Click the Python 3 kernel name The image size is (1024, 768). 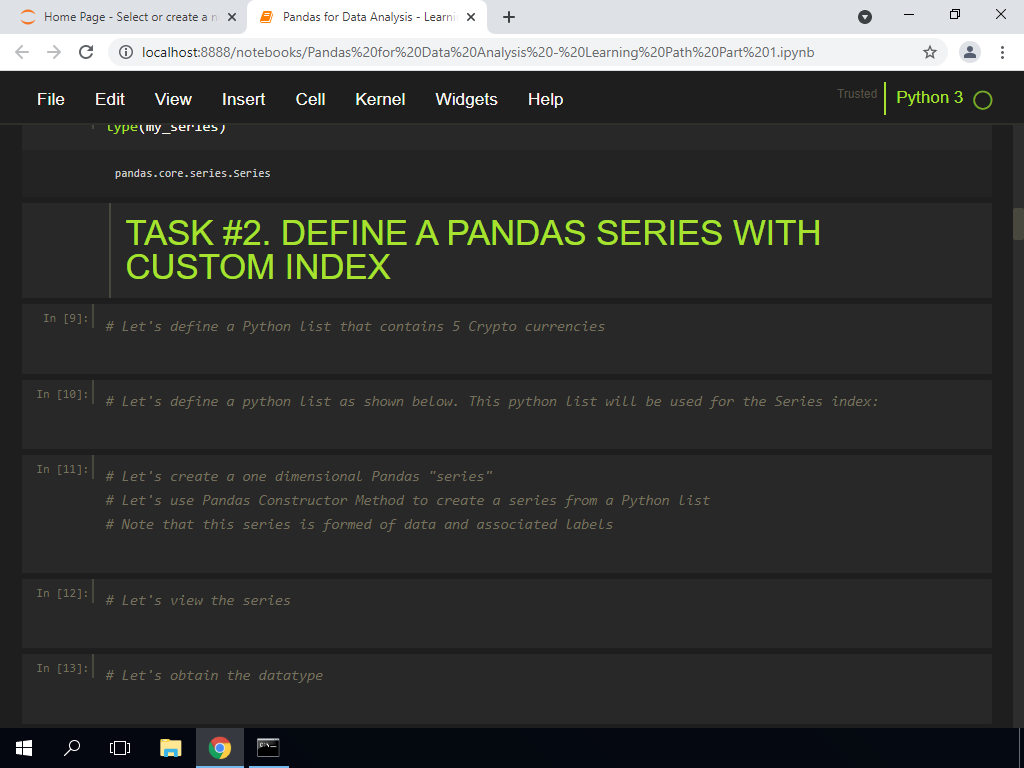929,99
